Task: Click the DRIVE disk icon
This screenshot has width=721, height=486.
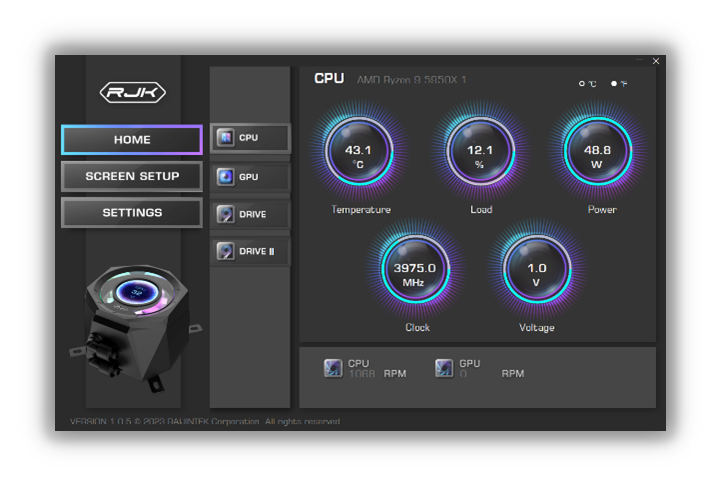Action: click(x=226, y=214)
